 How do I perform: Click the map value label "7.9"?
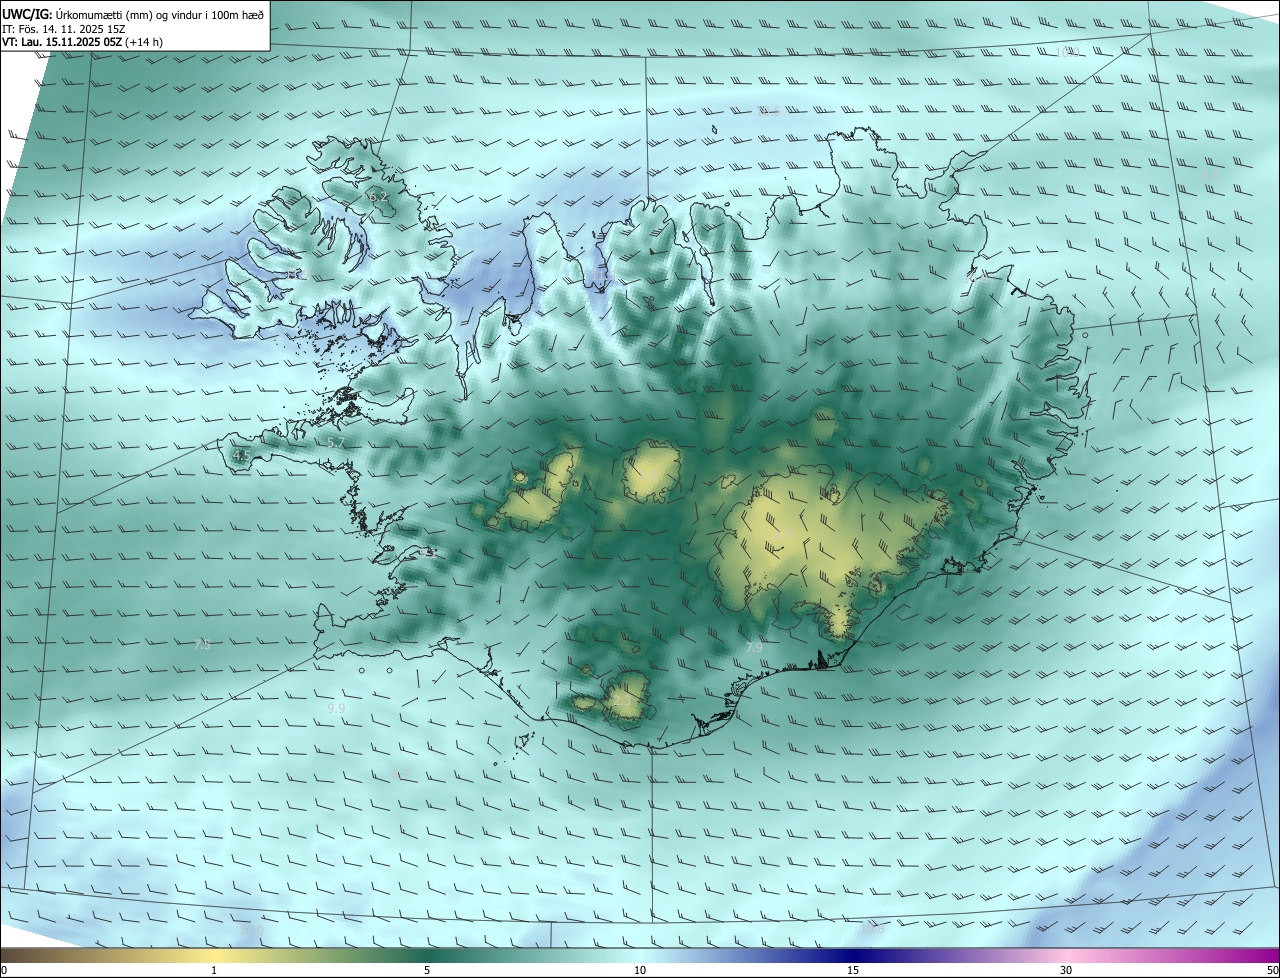754,648
